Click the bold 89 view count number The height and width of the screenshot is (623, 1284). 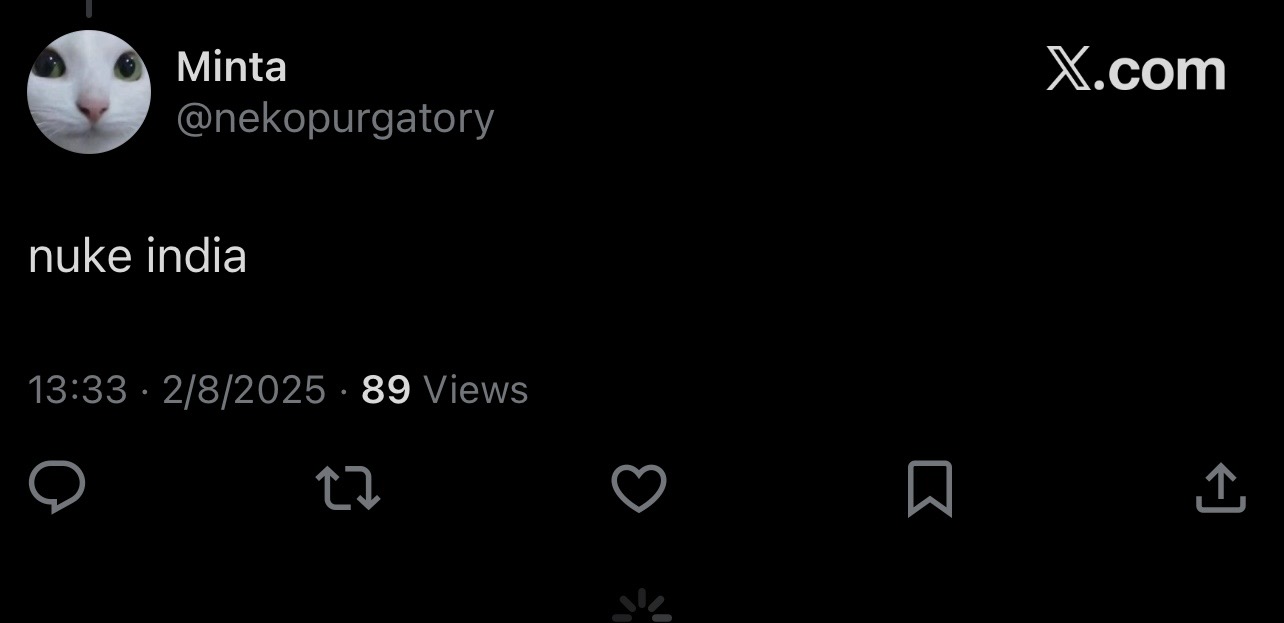click(386, 389)
